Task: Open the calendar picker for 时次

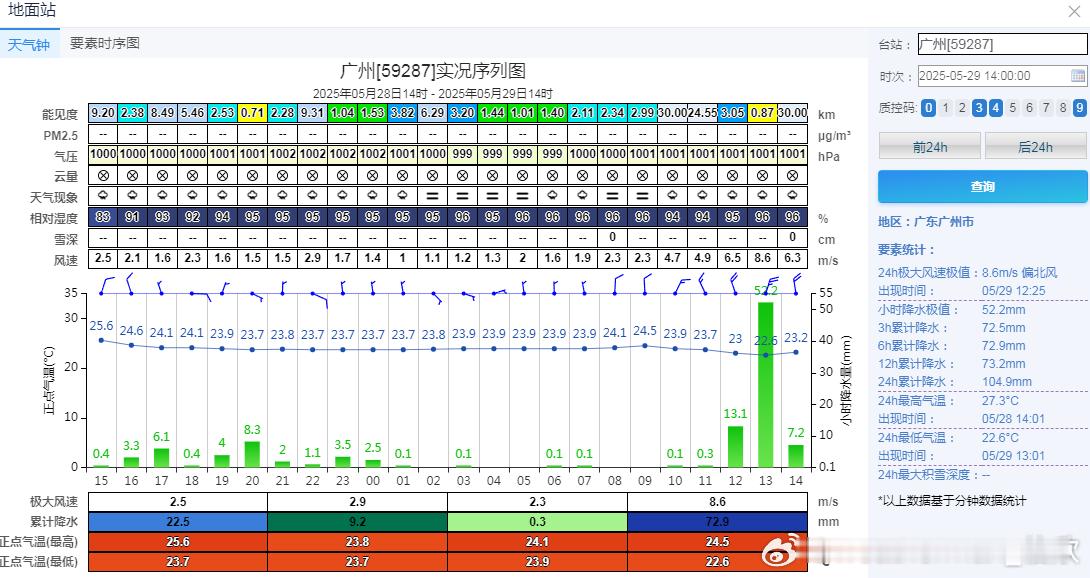Action: coord(1077,75)
